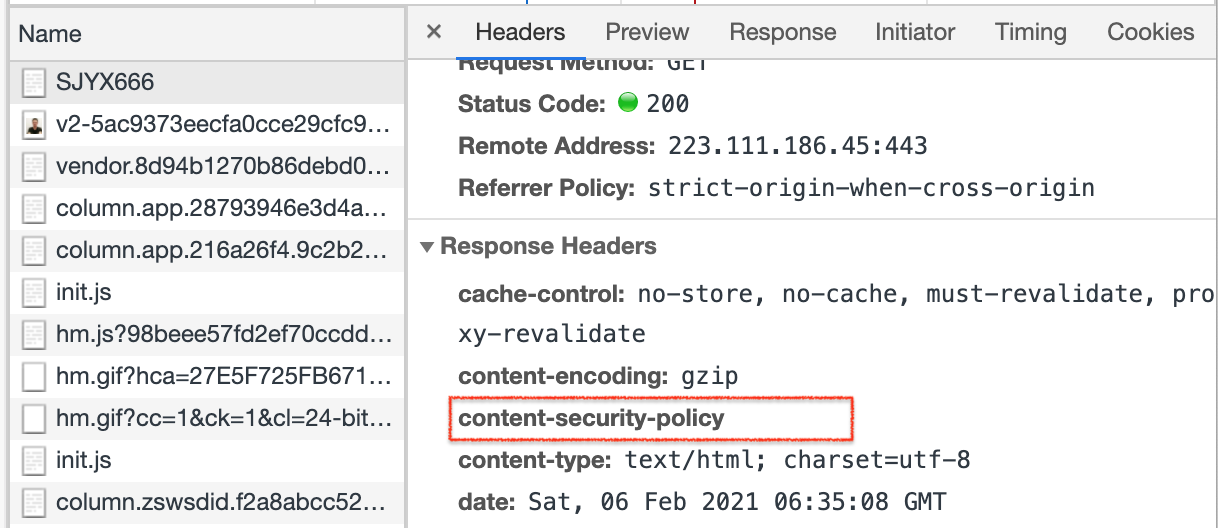Click the hm.js request file icon
The image size is (1218, 528).
coord(35,335)
